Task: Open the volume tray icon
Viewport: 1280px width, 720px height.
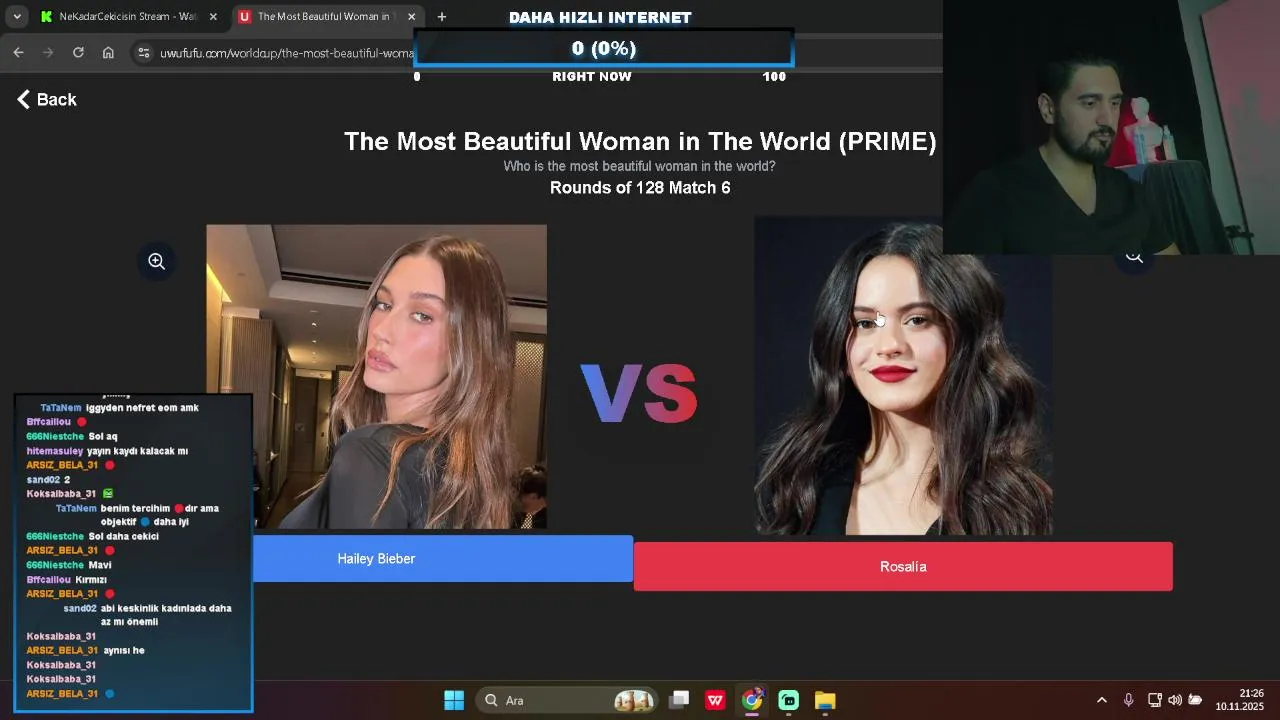Action: click(x=1175, y=700)
